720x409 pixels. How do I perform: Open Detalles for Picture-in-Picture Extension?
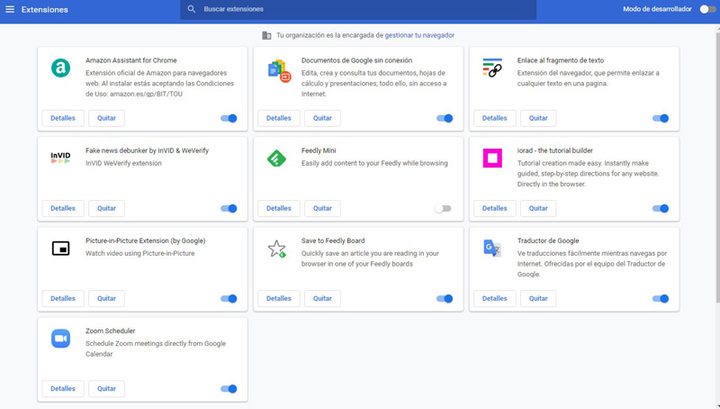point(63,298)
